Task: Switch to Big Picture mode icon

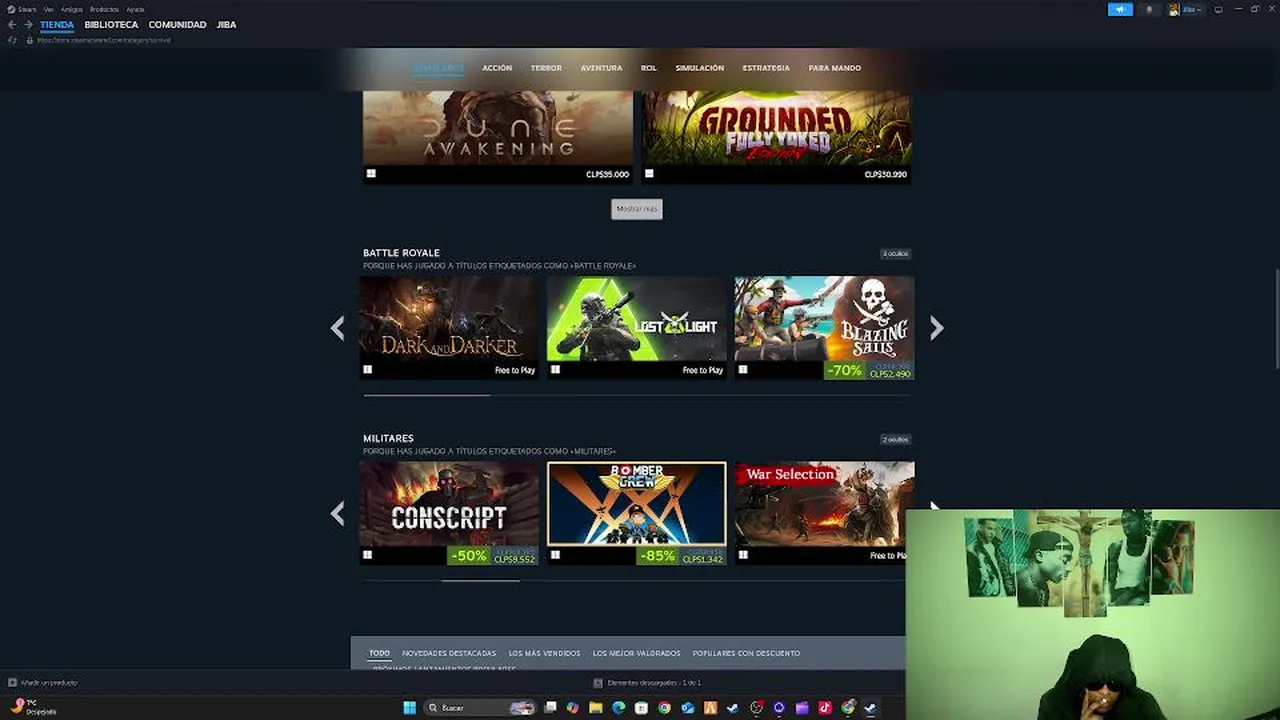Action: coord(1218,9)
